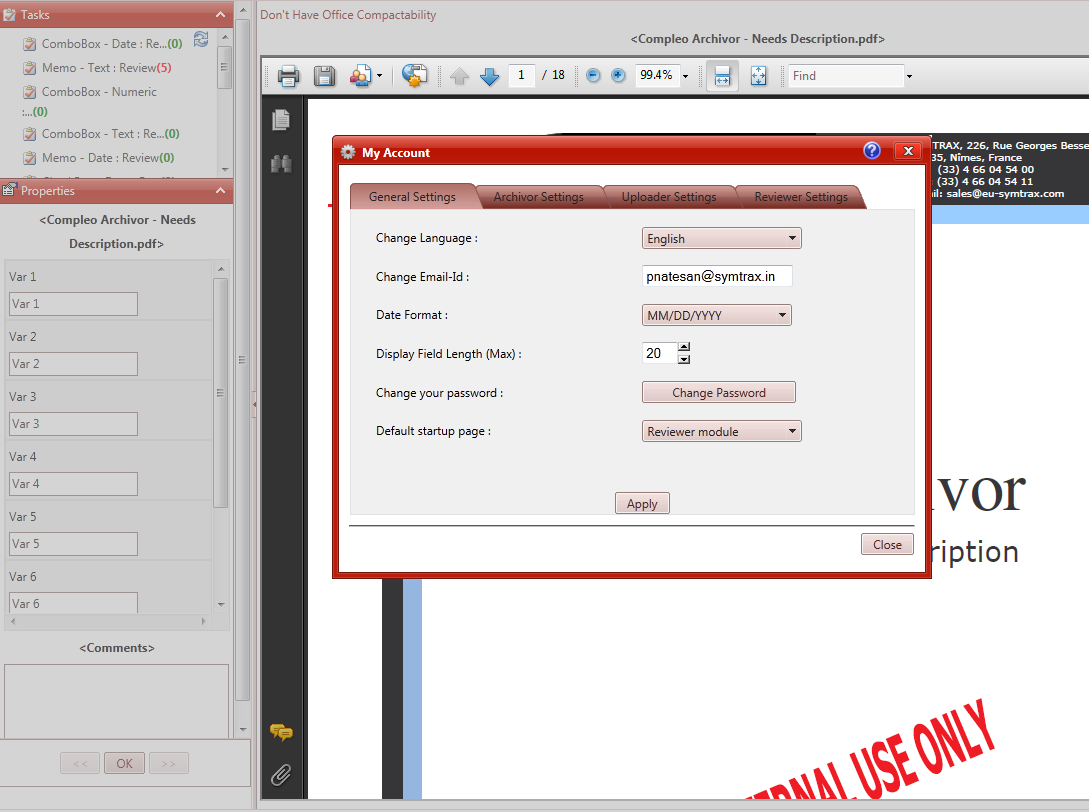Click the Properties vertical scrollbar thumb
This screenshot has width=1089, height=812.
click(220, 393)
